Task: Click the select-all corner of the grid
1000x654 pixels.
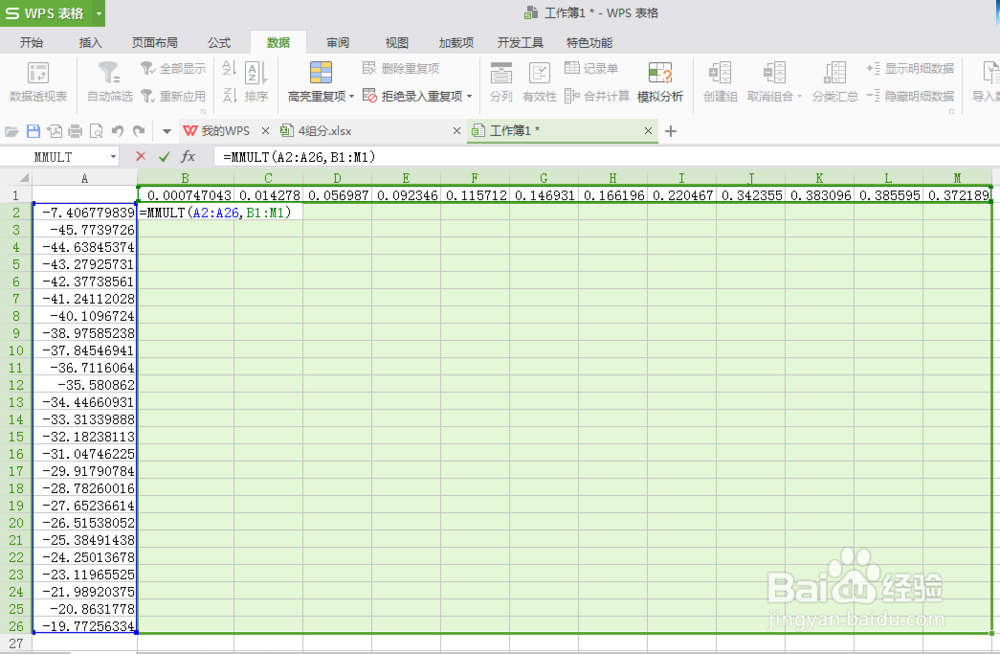Action: click(x=16, y=178)
